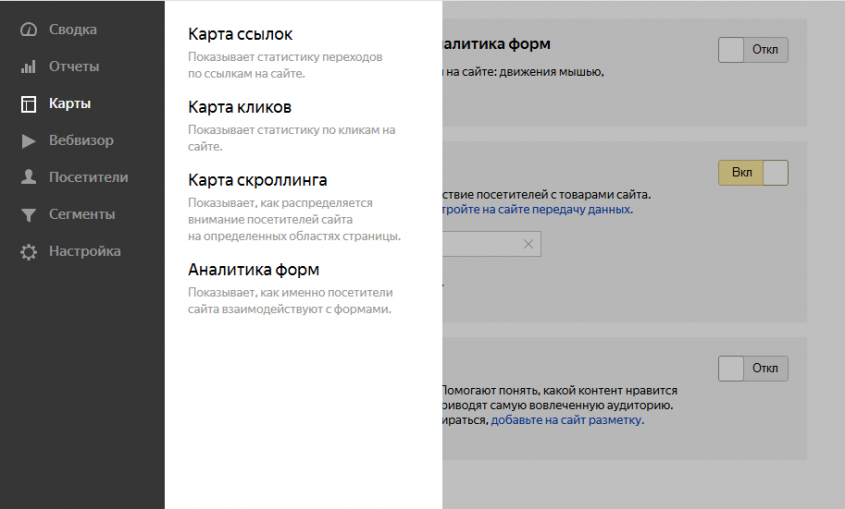Click inside the text input field
The image size is (845, 509).
(x=480, y=244)
